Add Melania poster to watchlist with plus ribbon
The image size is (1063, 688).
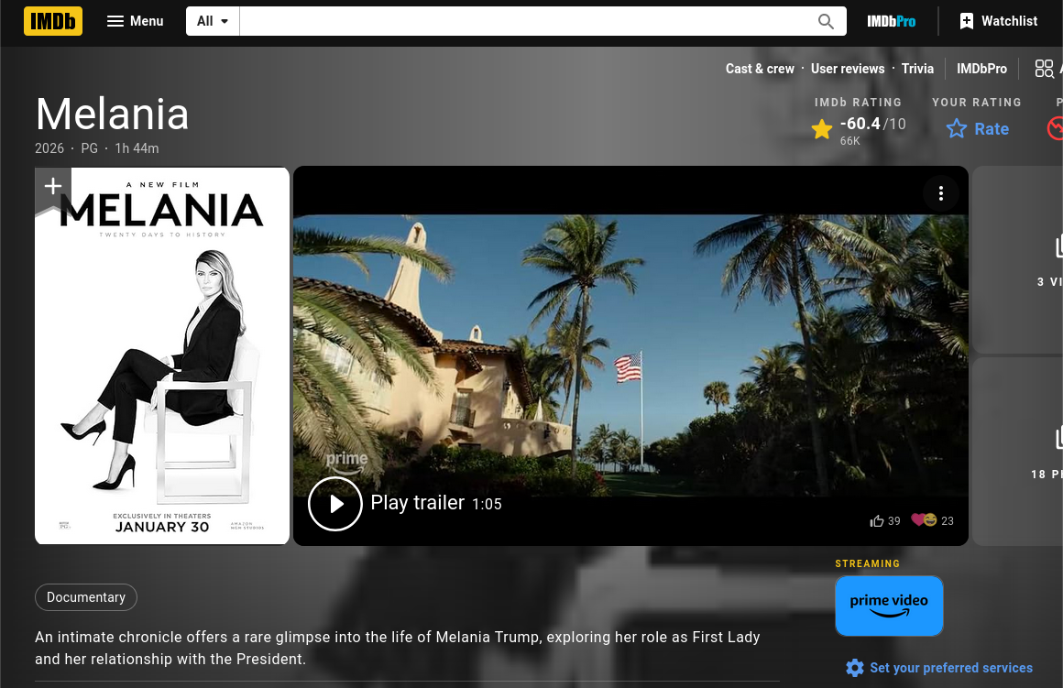53,187
